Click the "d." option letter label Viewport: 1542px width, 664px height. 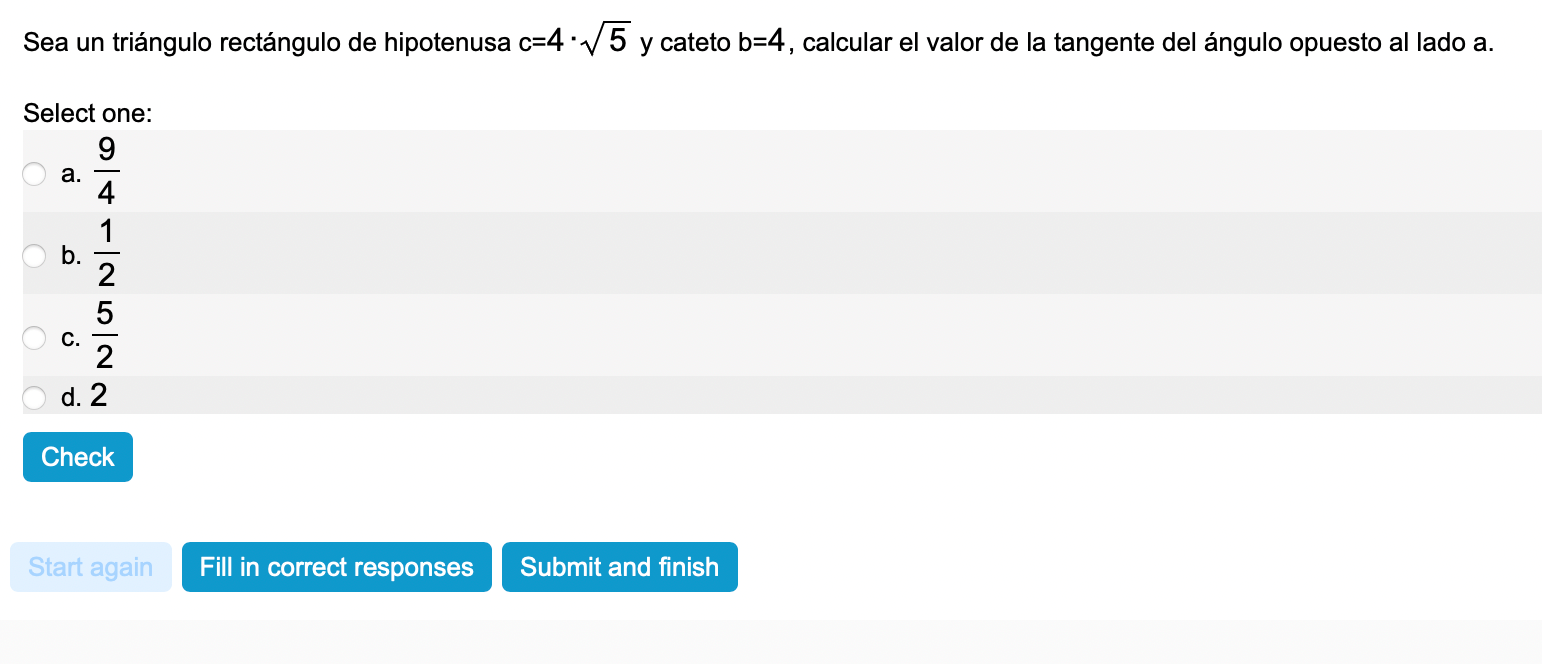pyautogui.click(x=71, y=398)
